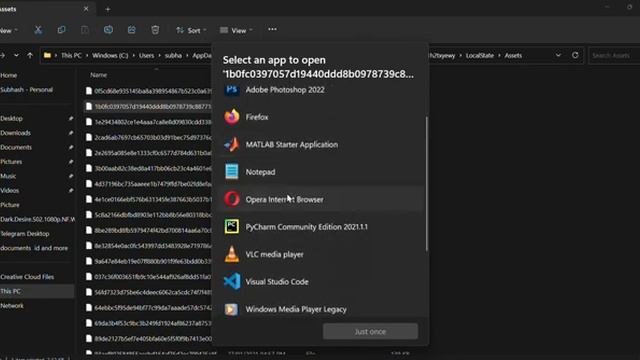Viewport: 640px width, 360px height.
Task: Select Opera Internet Browser
Action: point(320,199)
